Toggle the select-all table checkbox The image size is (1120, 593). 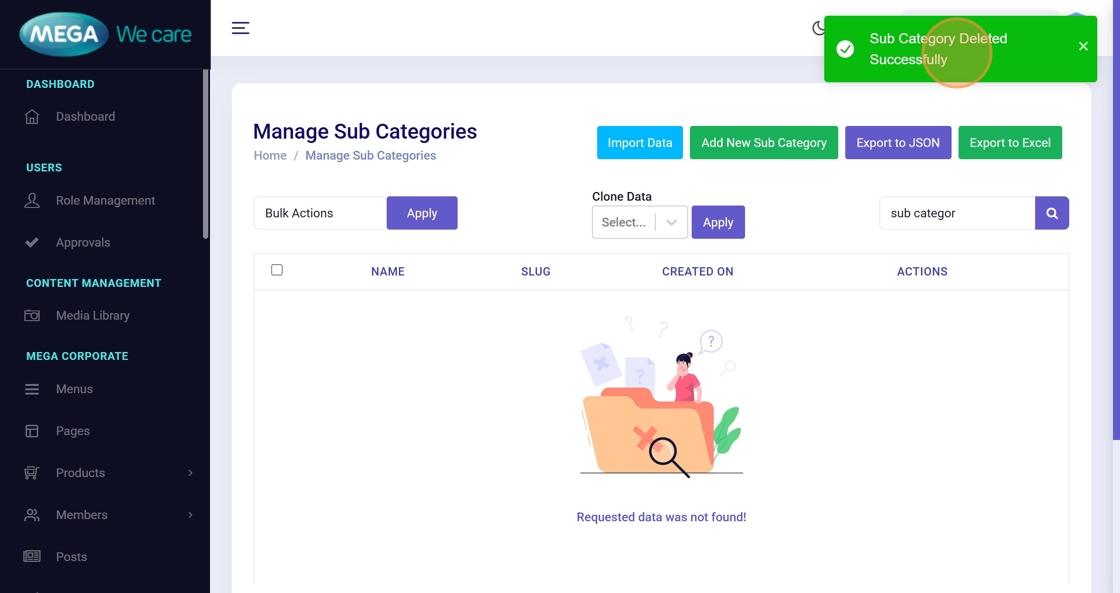click(277, 270)
